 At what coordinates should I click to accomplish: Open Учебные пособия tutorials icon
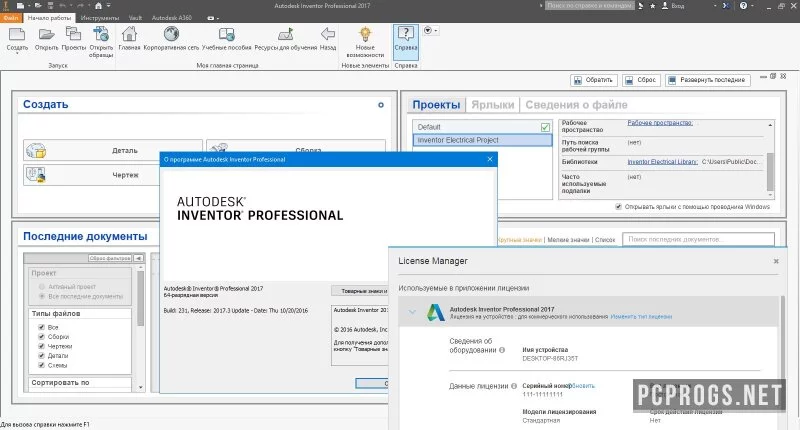pyautogui.click(x=227, y=34)
